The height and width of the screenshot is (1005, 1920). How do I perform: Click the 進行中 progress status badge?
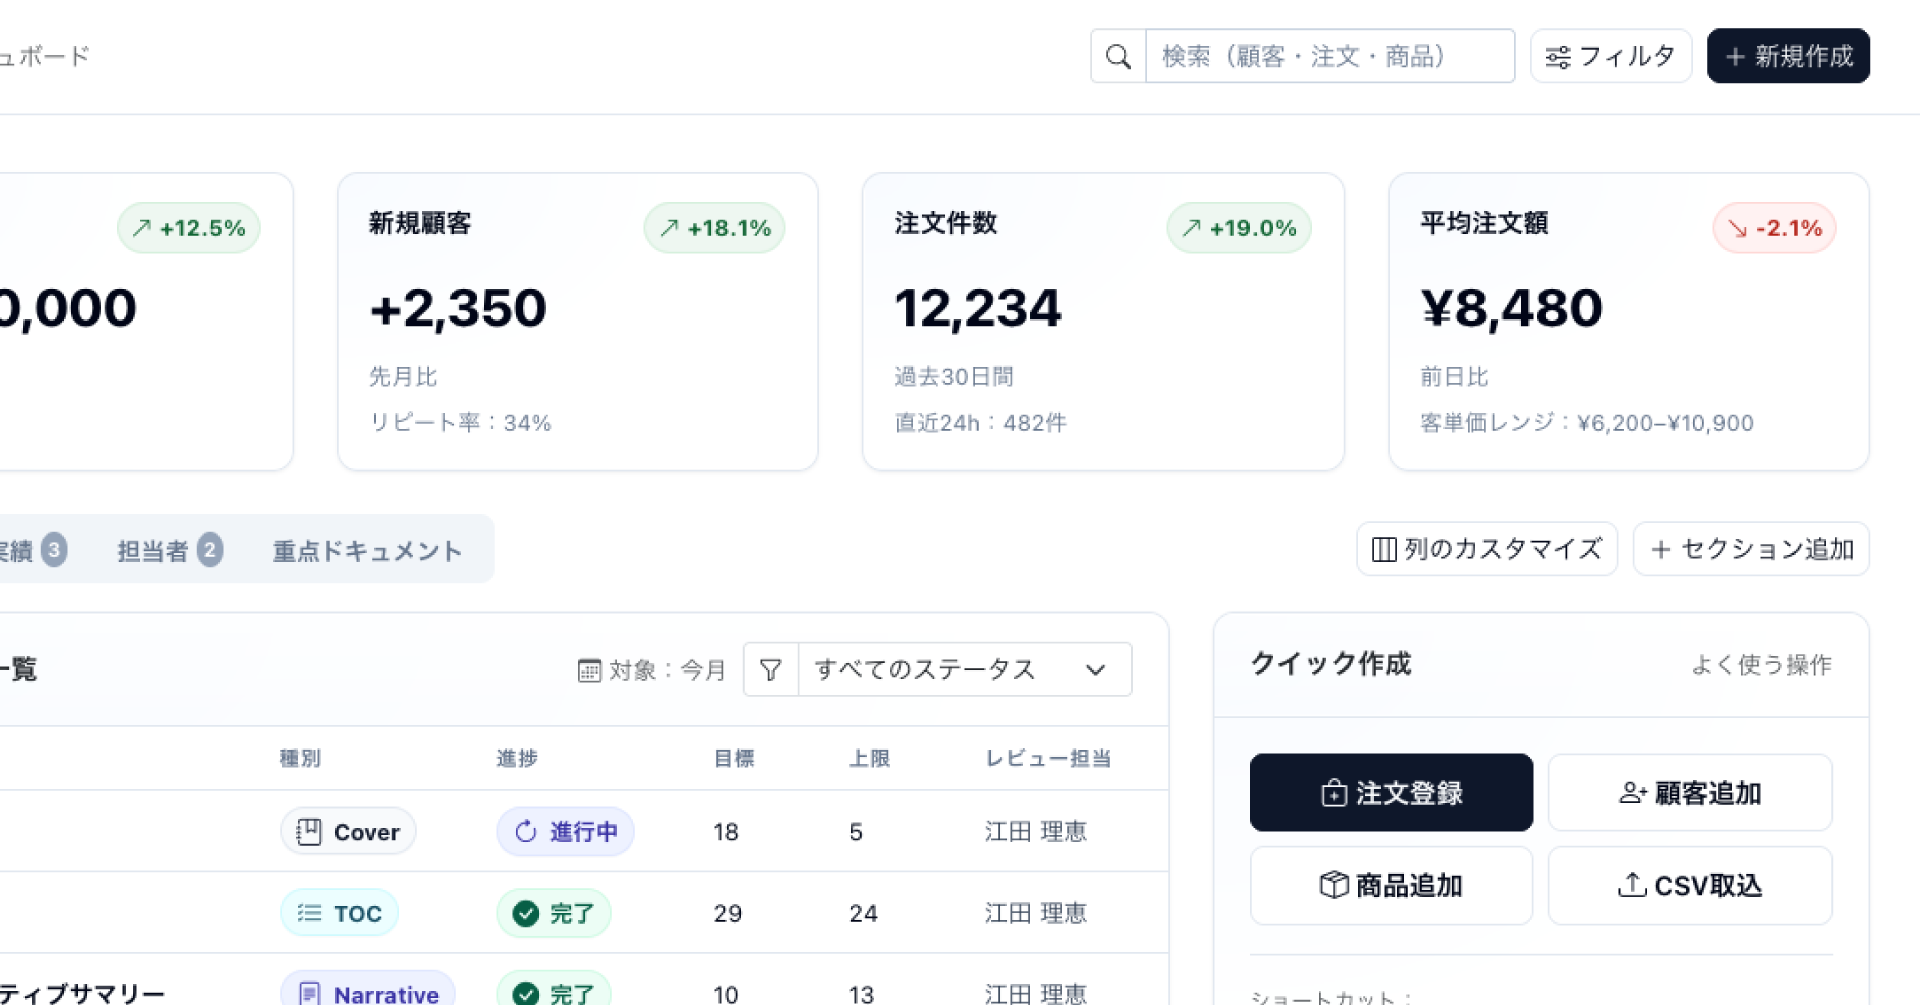[565, 832]
